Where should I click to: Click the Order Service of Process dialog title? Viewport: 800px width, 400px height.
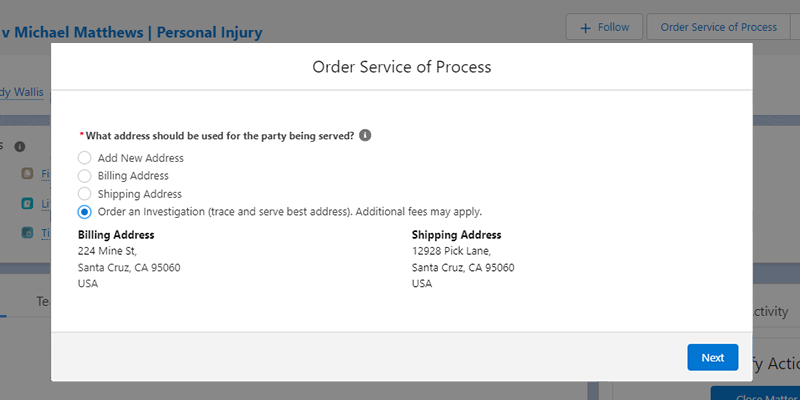coord(401,68)
